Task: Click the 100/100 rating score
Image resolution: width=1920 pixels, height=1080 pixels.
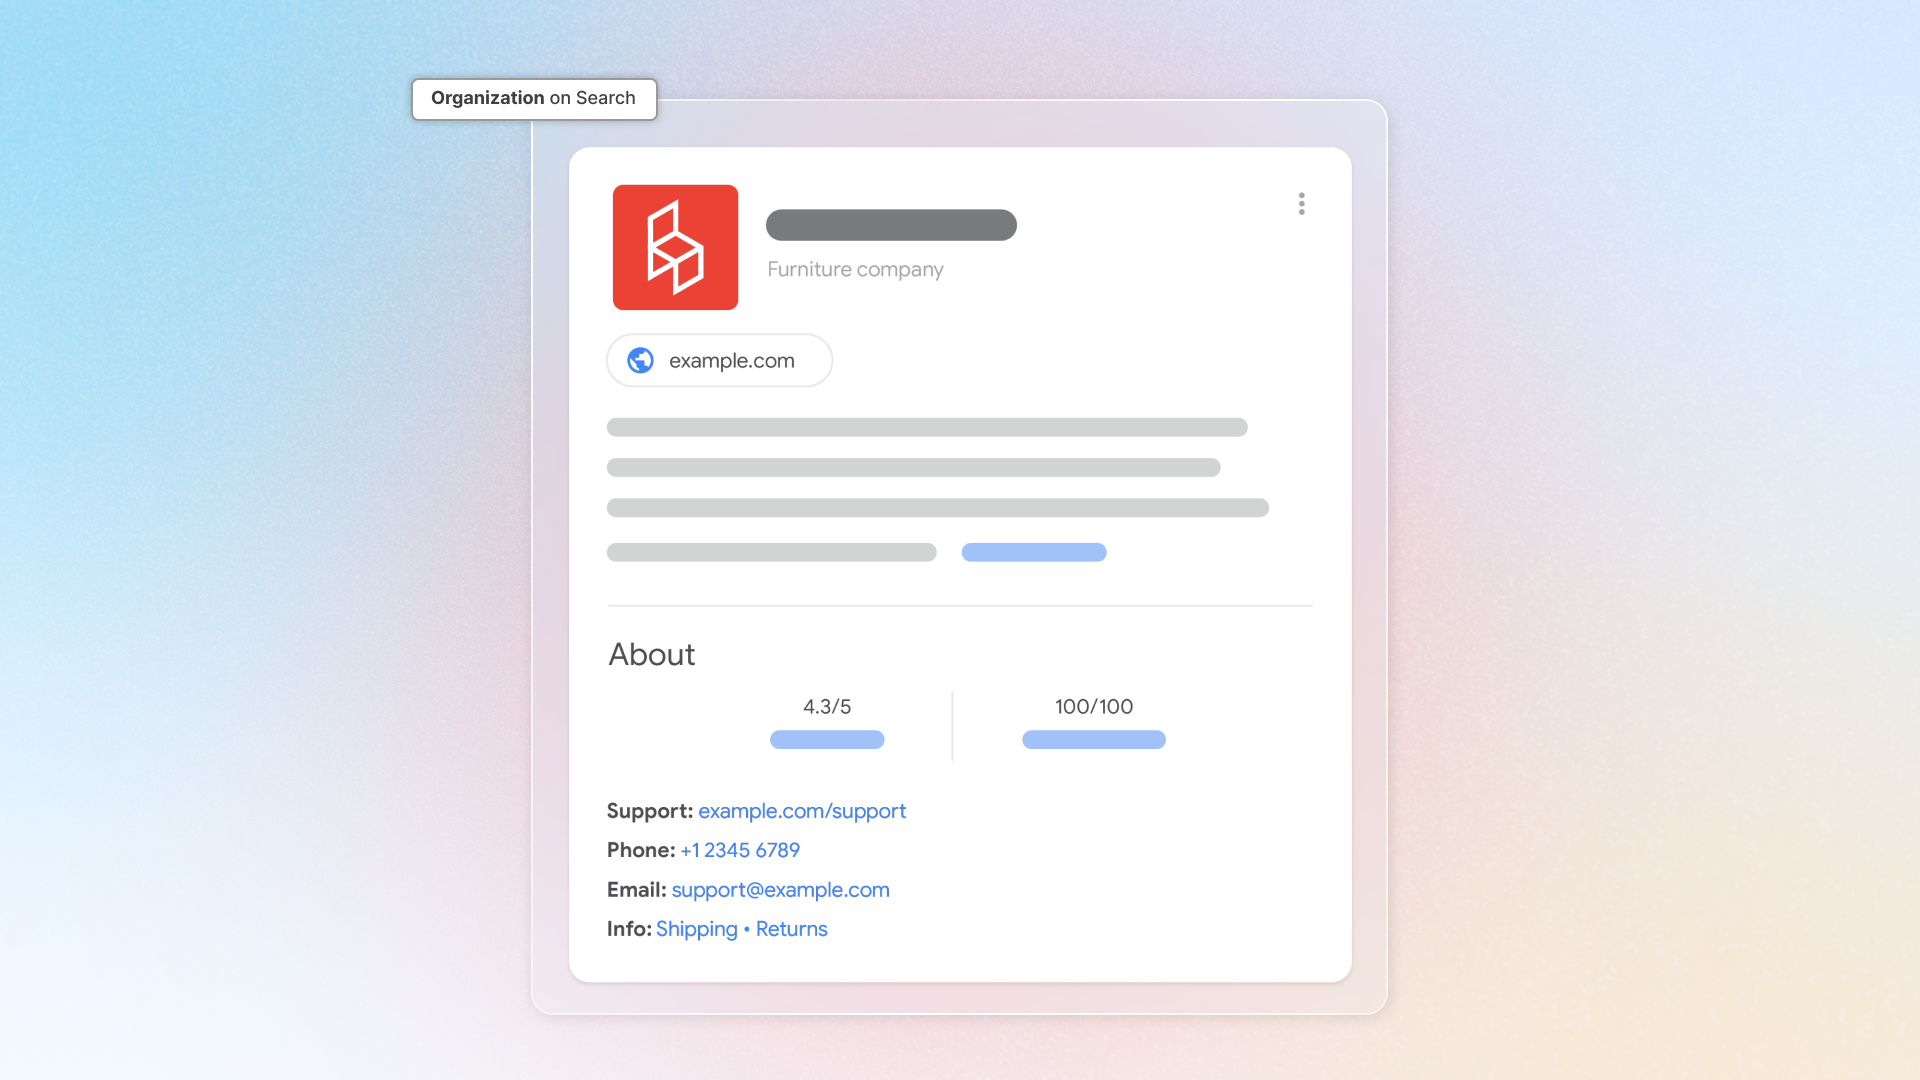Action: pyautogui.click(x=1093, y=706)
